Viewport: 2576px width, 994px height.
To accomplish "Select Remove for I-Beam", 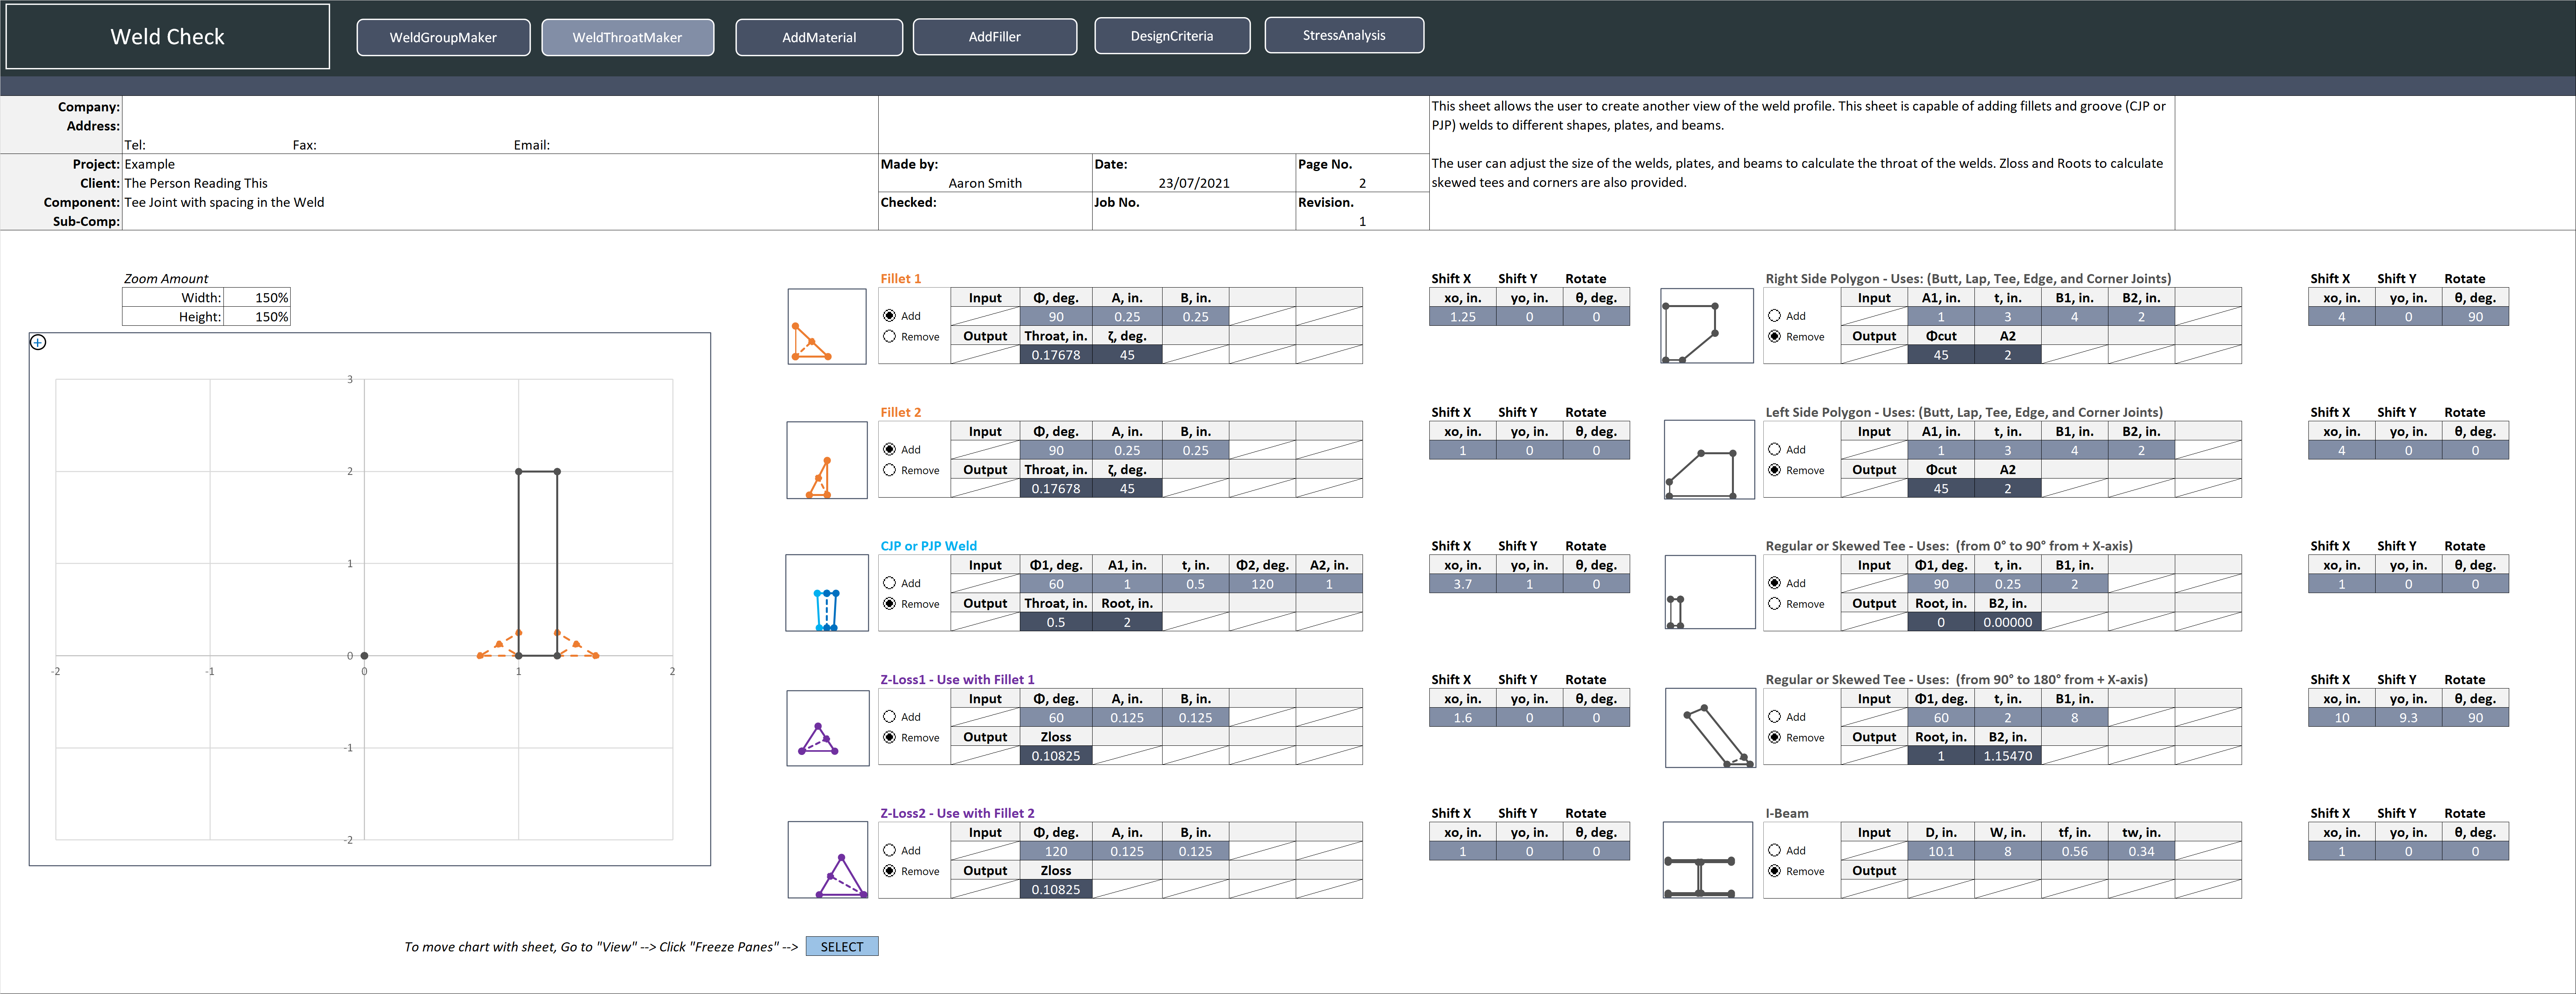I will (x=1774, y=871).
